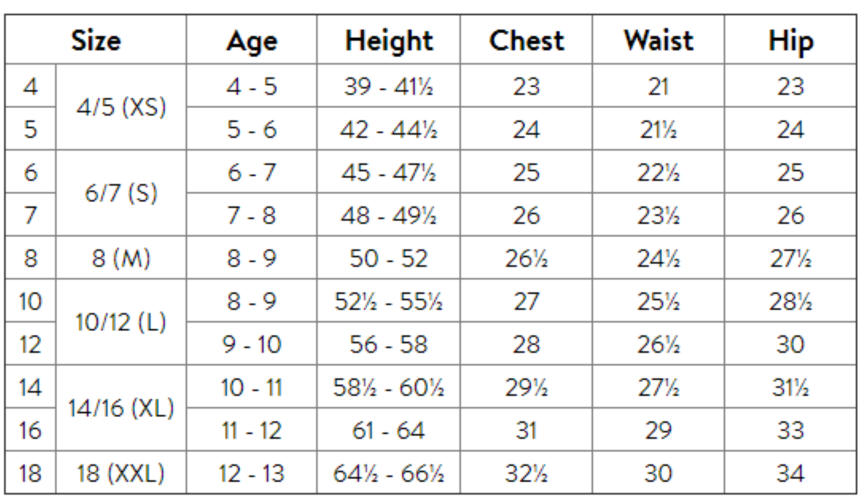Click the height cell reading 61 - 64

point(389,431)
